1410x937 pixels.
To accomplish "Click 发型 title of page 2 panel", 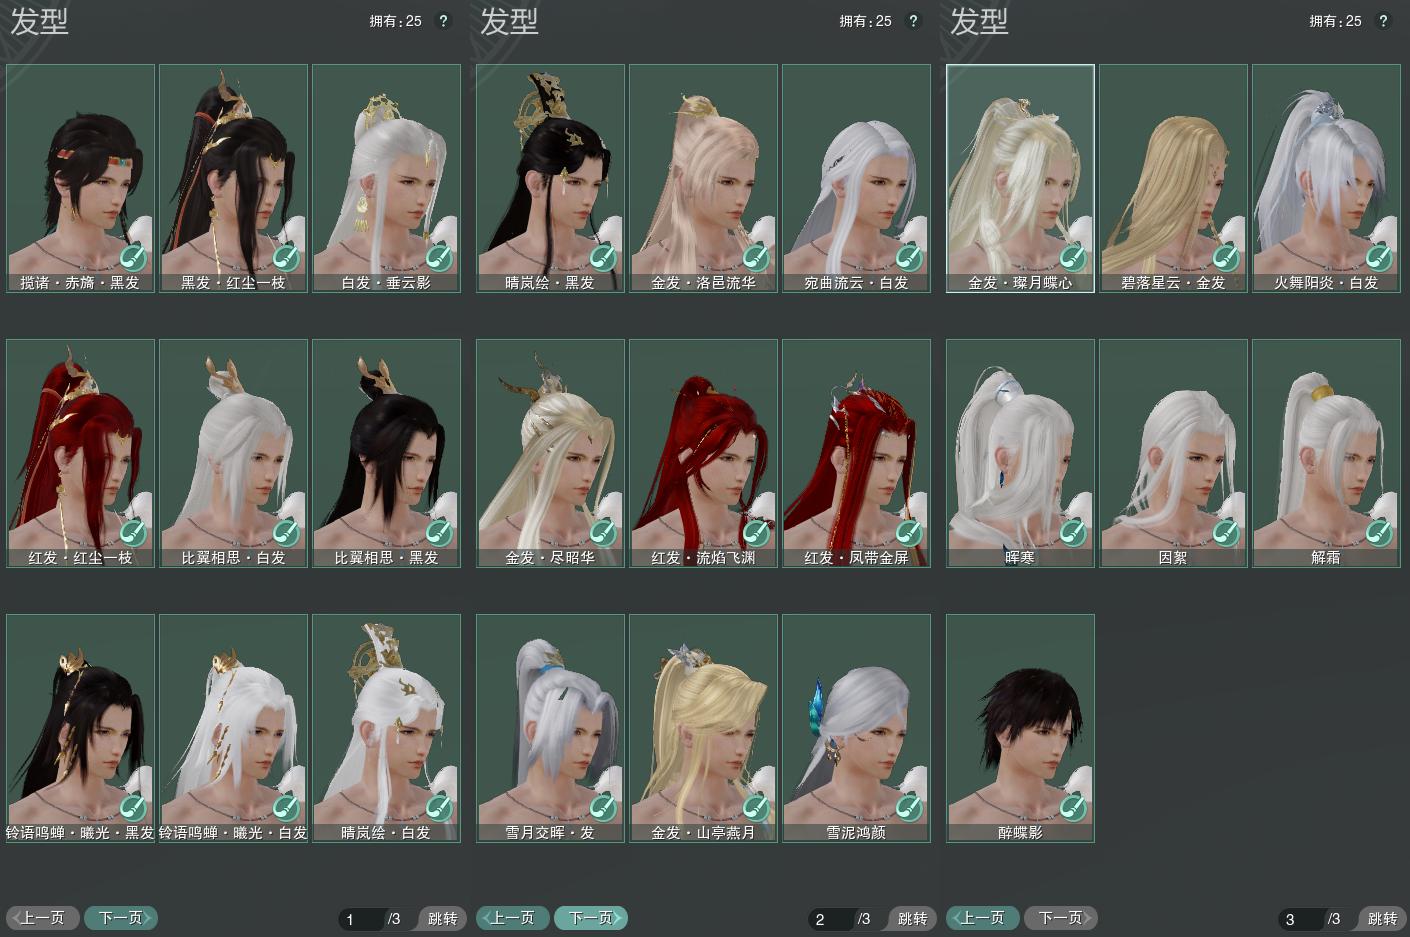I will click(x=509, y=21).
